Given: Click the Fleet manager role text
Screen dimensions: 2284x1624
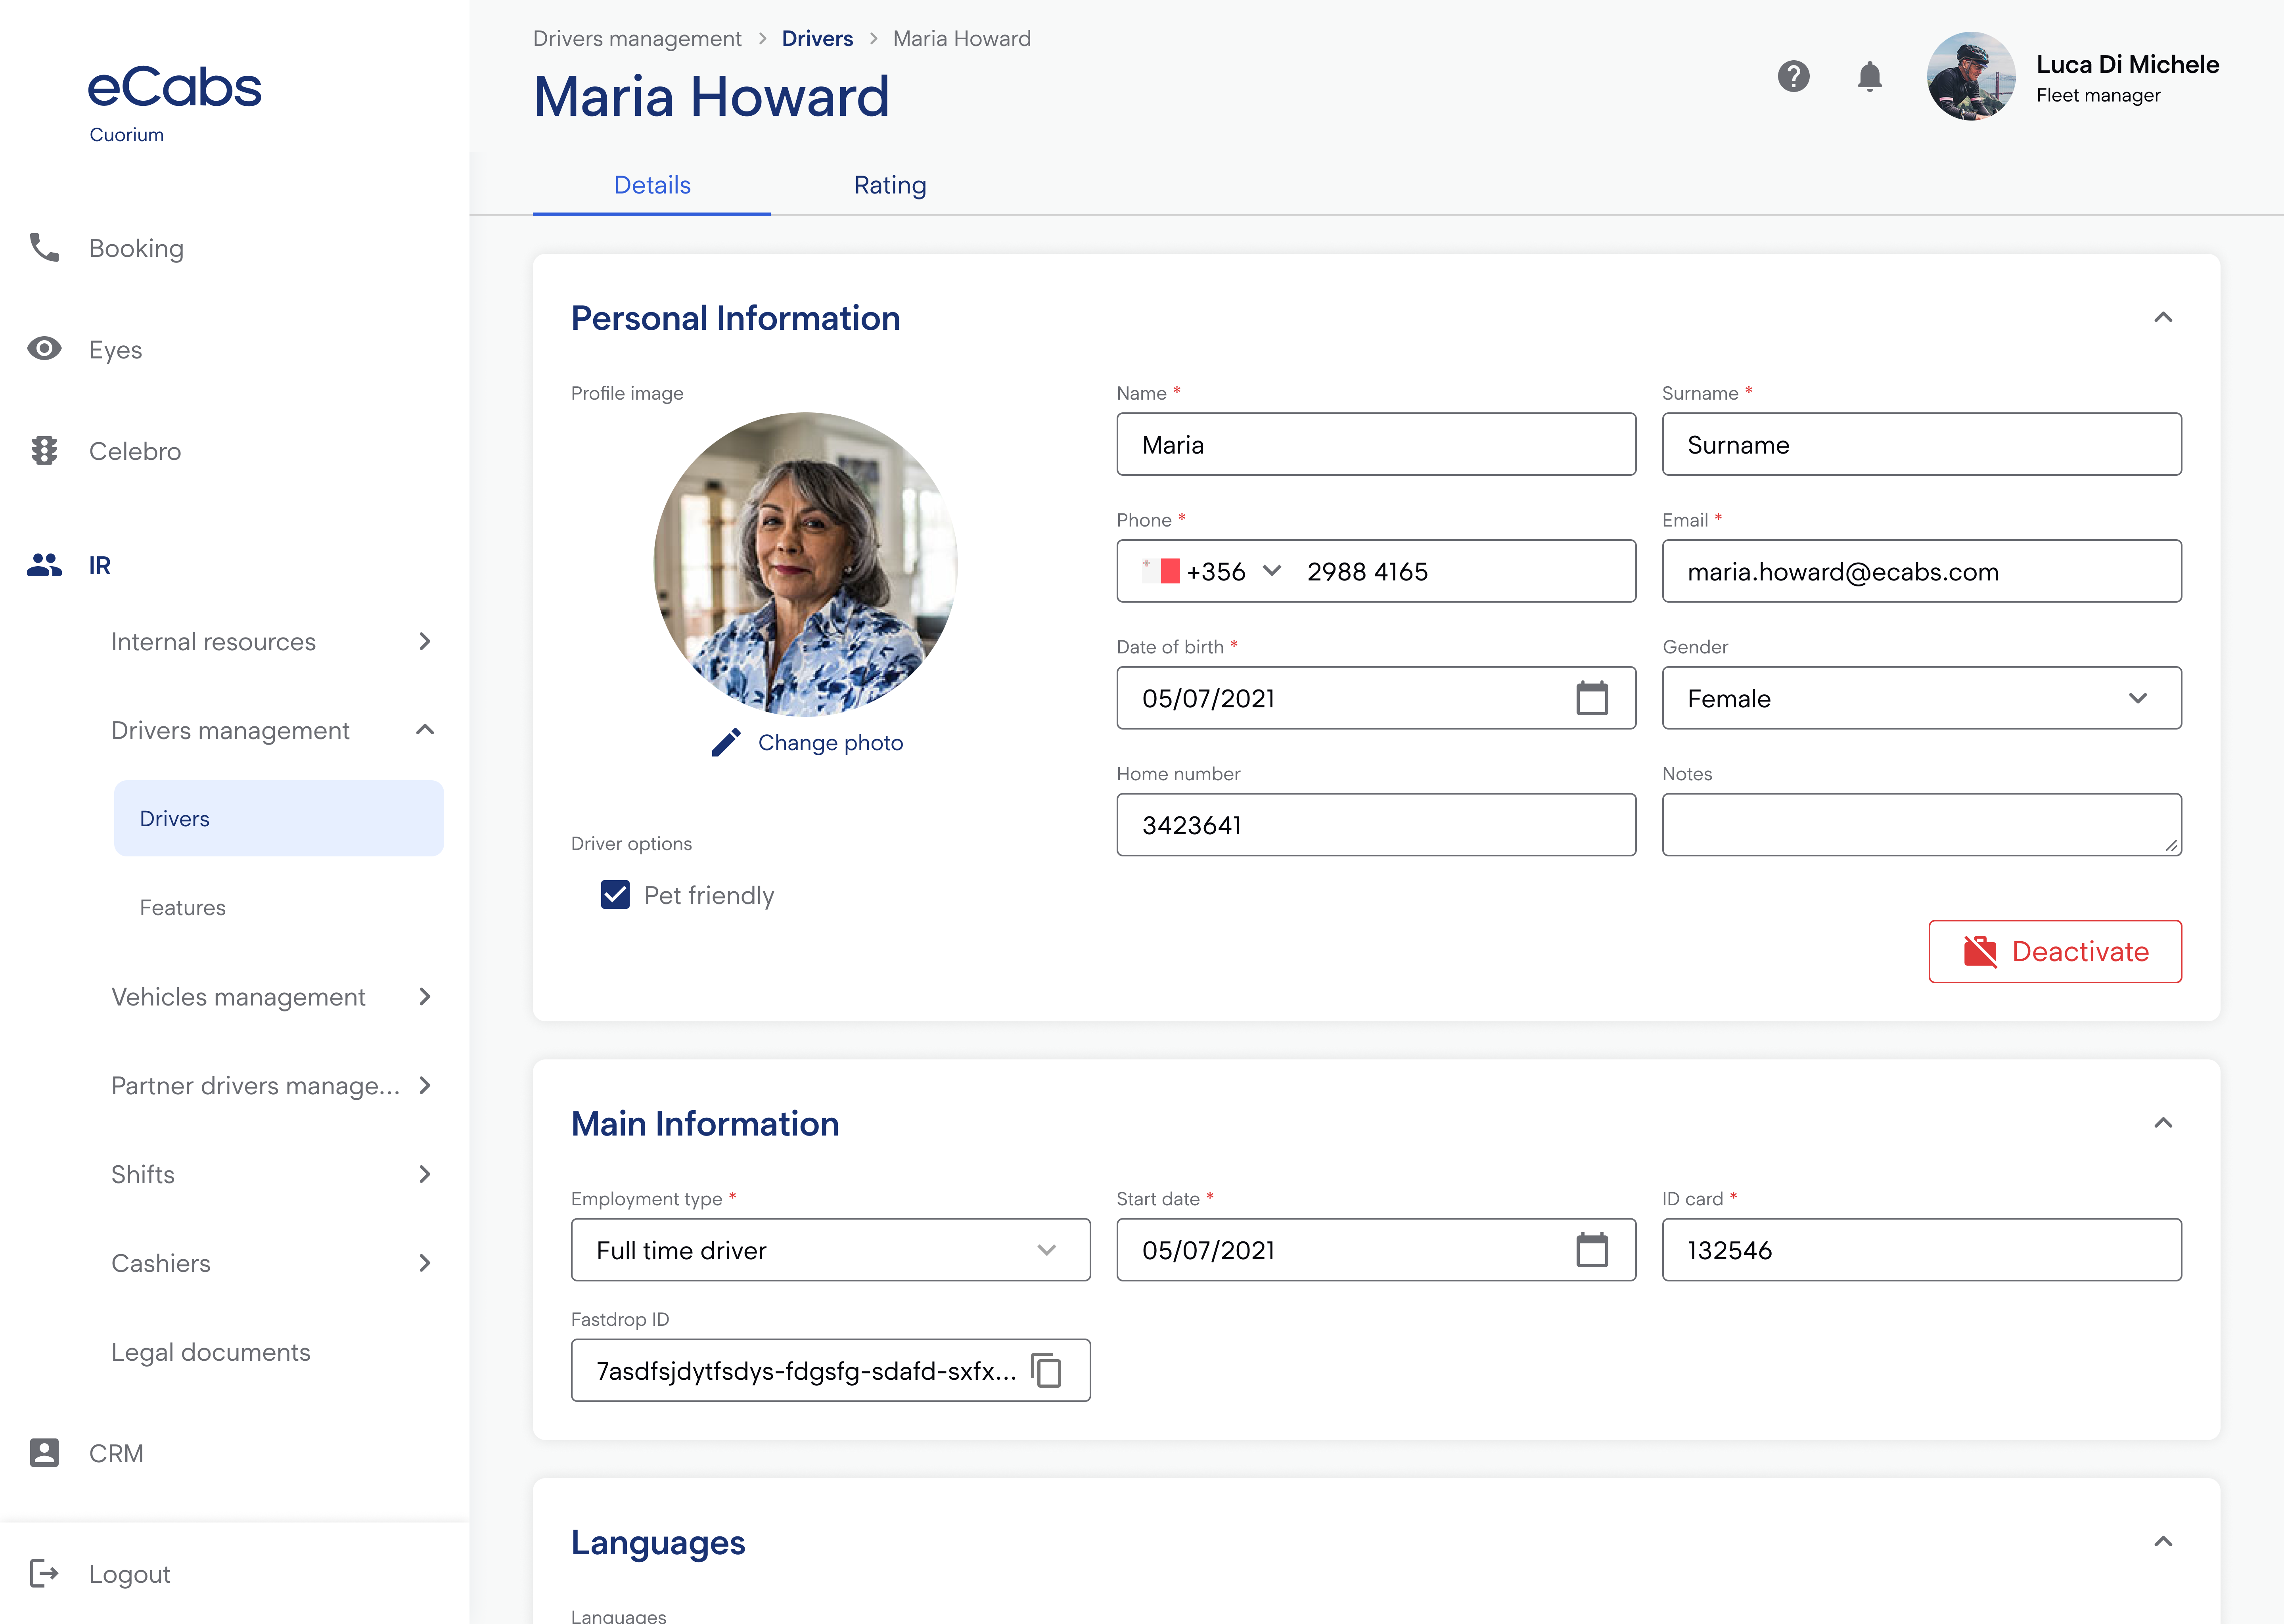Looking at the screenshot, I should click(x=2098, y=95).
